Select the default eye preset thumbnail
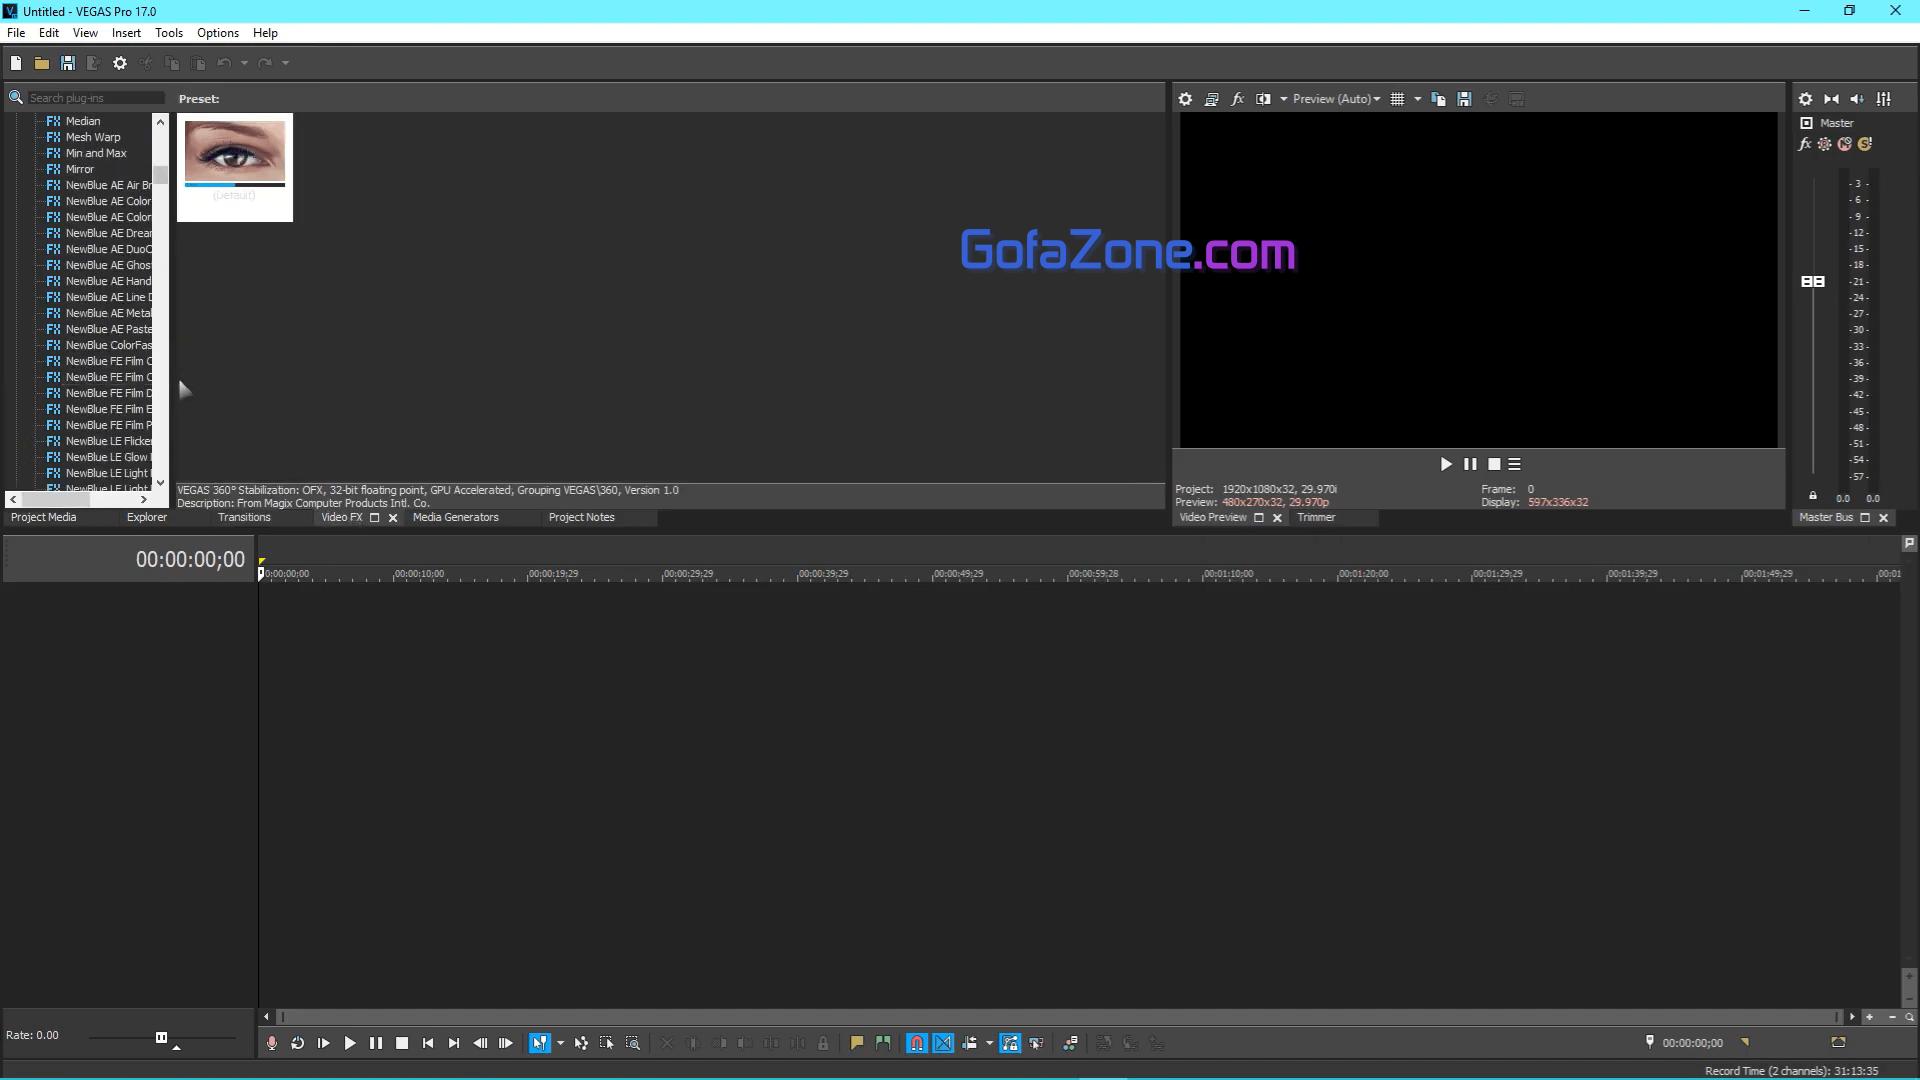The image size is (1920, 1080). 234,152
